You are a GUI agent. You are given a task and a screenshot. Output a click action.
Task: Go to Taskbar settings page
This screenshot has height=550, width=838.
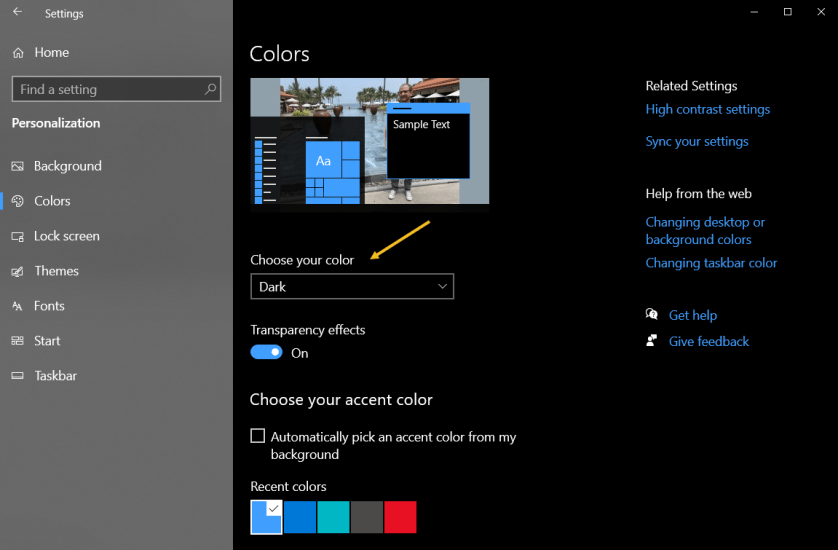55,376
